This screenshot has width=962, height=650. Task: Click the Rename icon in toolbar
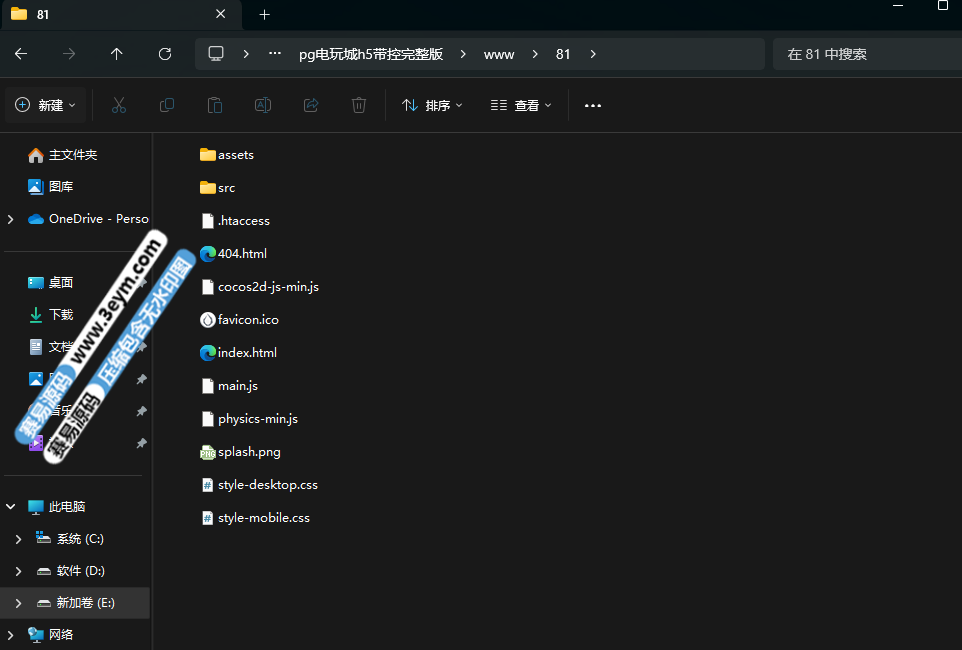tap(263, 105)
